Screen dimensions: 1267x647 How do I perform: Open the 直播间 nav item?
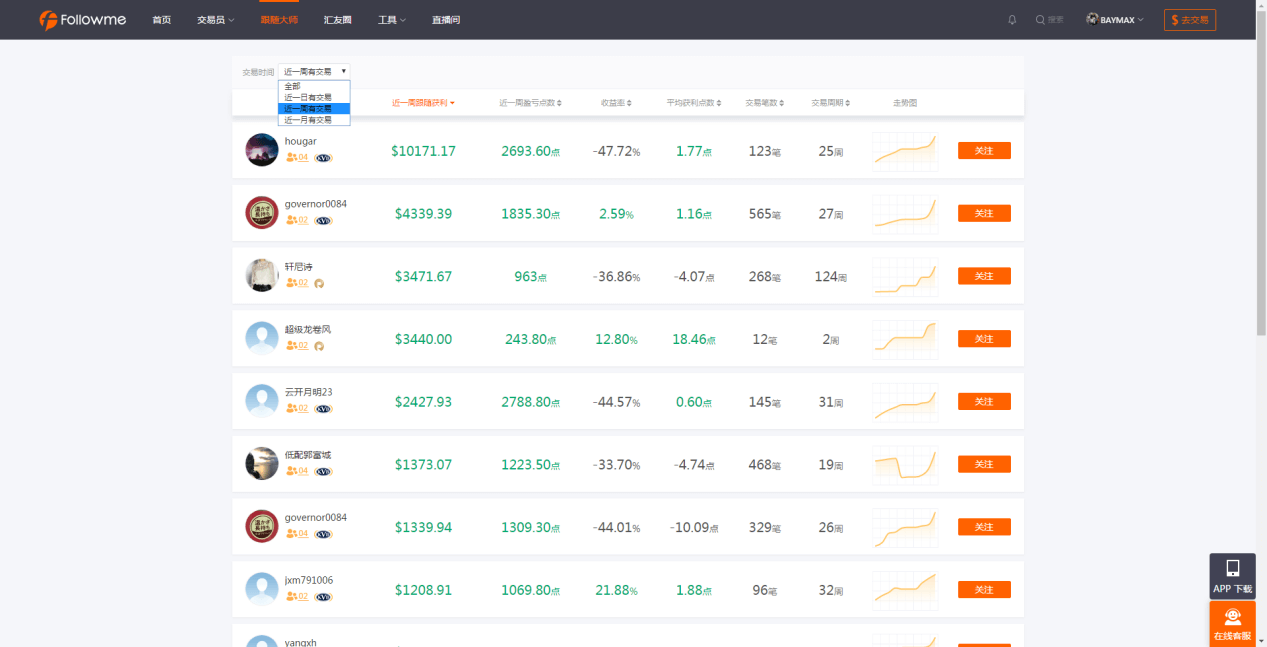click(446, 20)
